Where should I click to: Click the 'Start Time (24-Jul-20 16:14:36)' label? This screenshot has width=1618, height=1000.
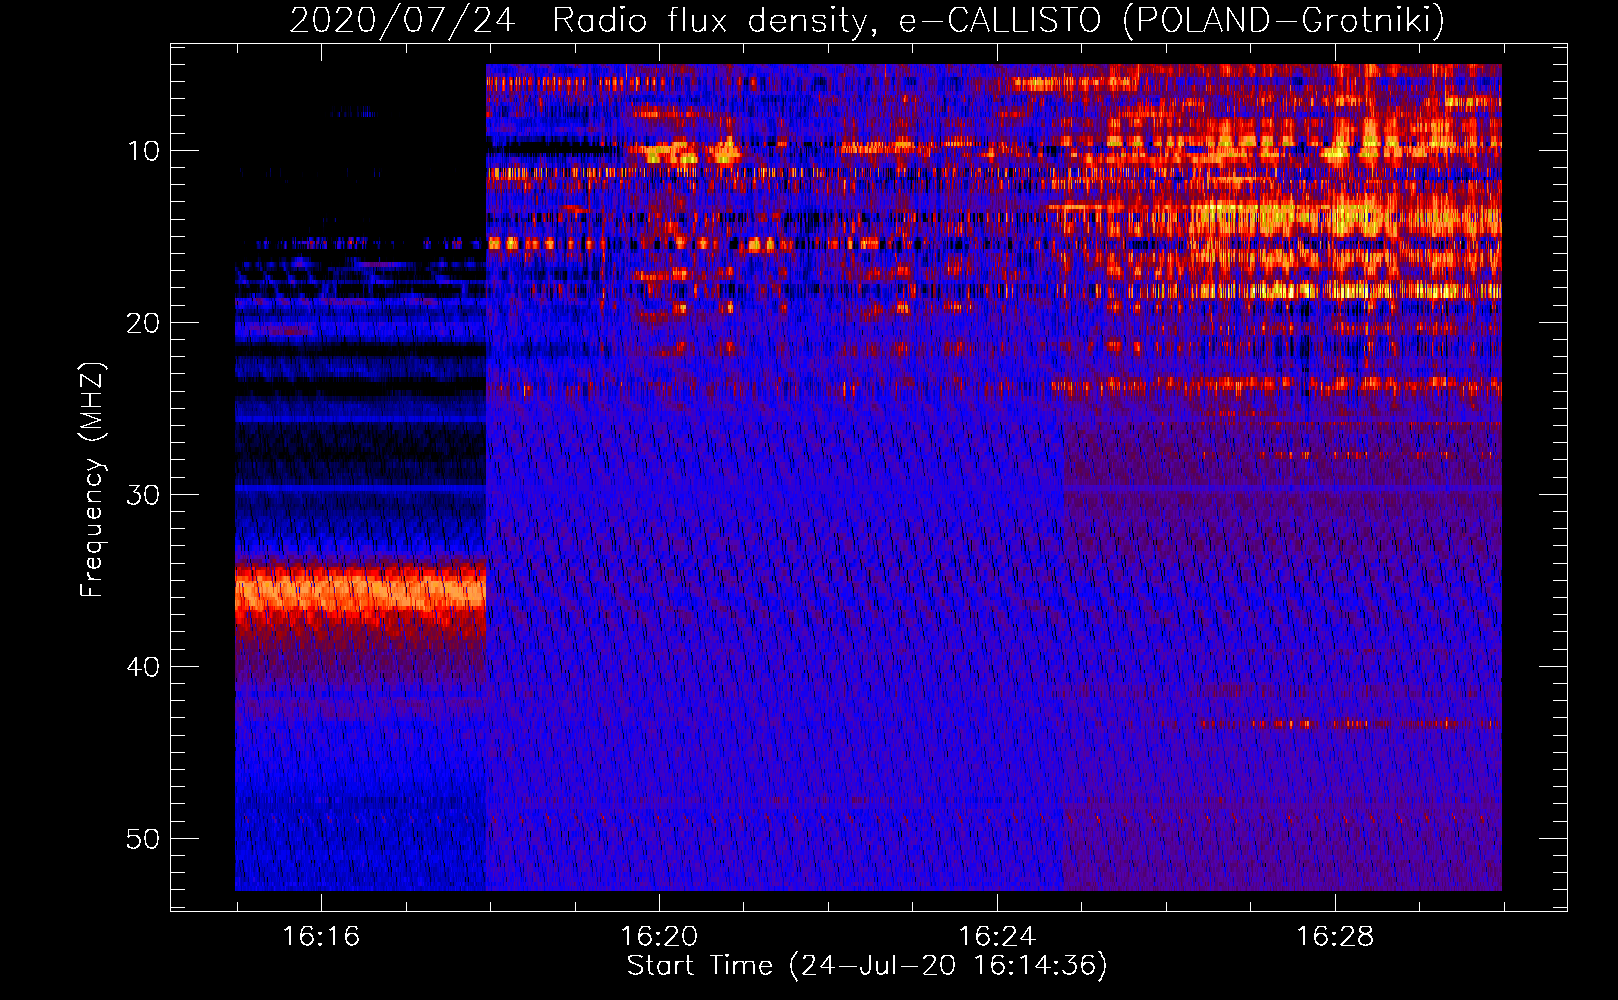(x=867, y=966)
